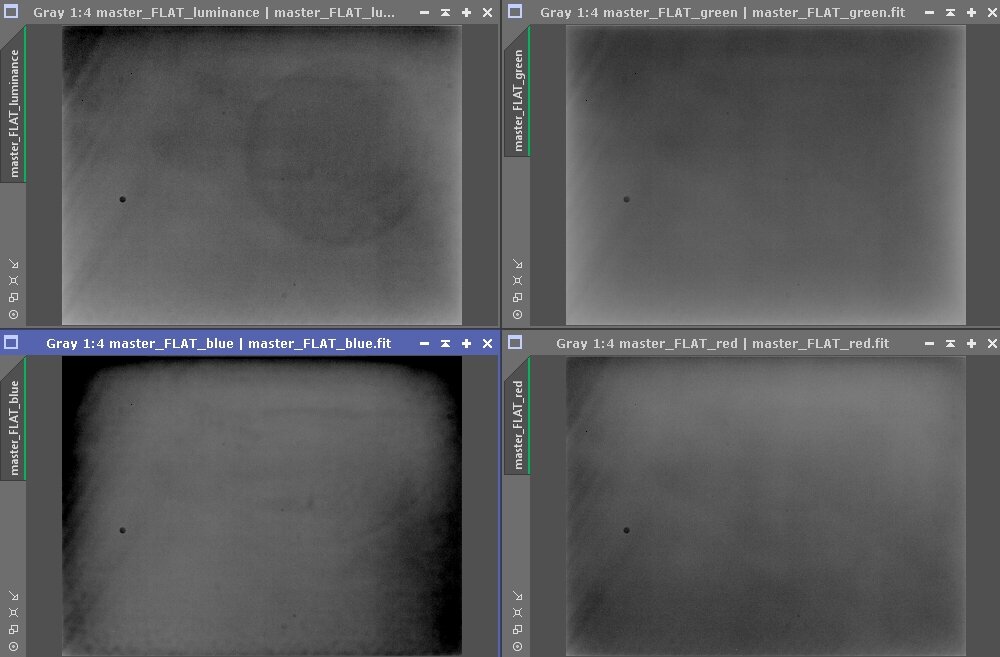Click the circular target icon in green window
This screenshot has width=1000, height=657.
click(517, 314)
